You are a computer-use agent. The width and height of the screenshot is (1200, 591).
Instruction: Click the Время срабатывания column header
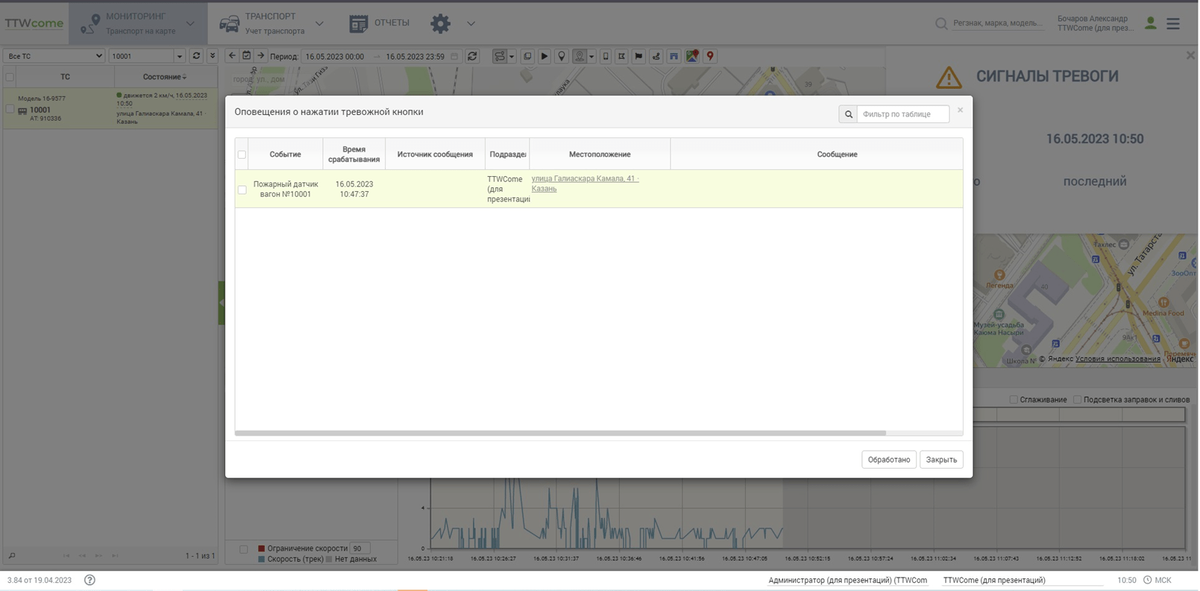(x=354, y=154)
